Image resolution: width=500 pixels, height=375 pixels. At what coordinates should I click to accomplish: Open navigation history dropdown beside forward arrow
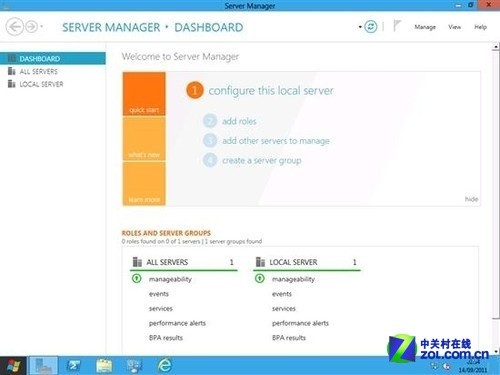click(42, 26)
